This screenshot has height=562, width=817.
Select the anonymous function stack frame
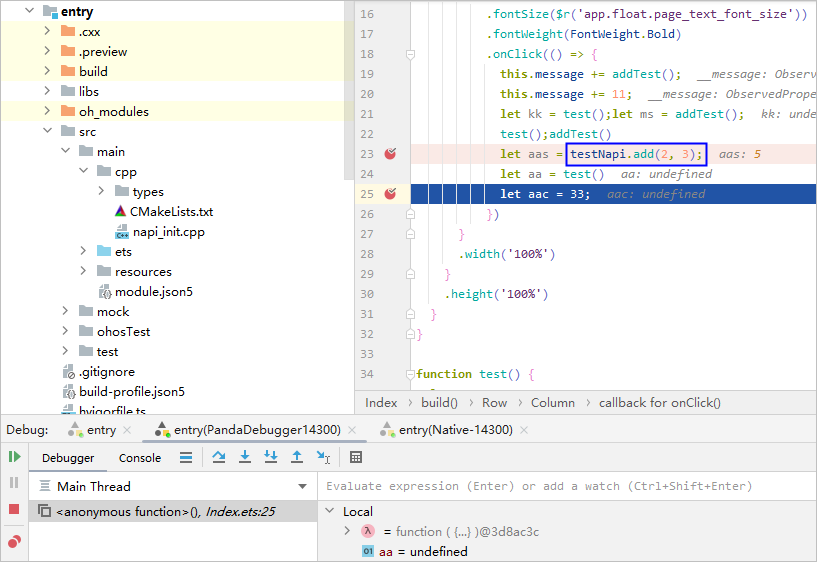[x=165, y=511]
